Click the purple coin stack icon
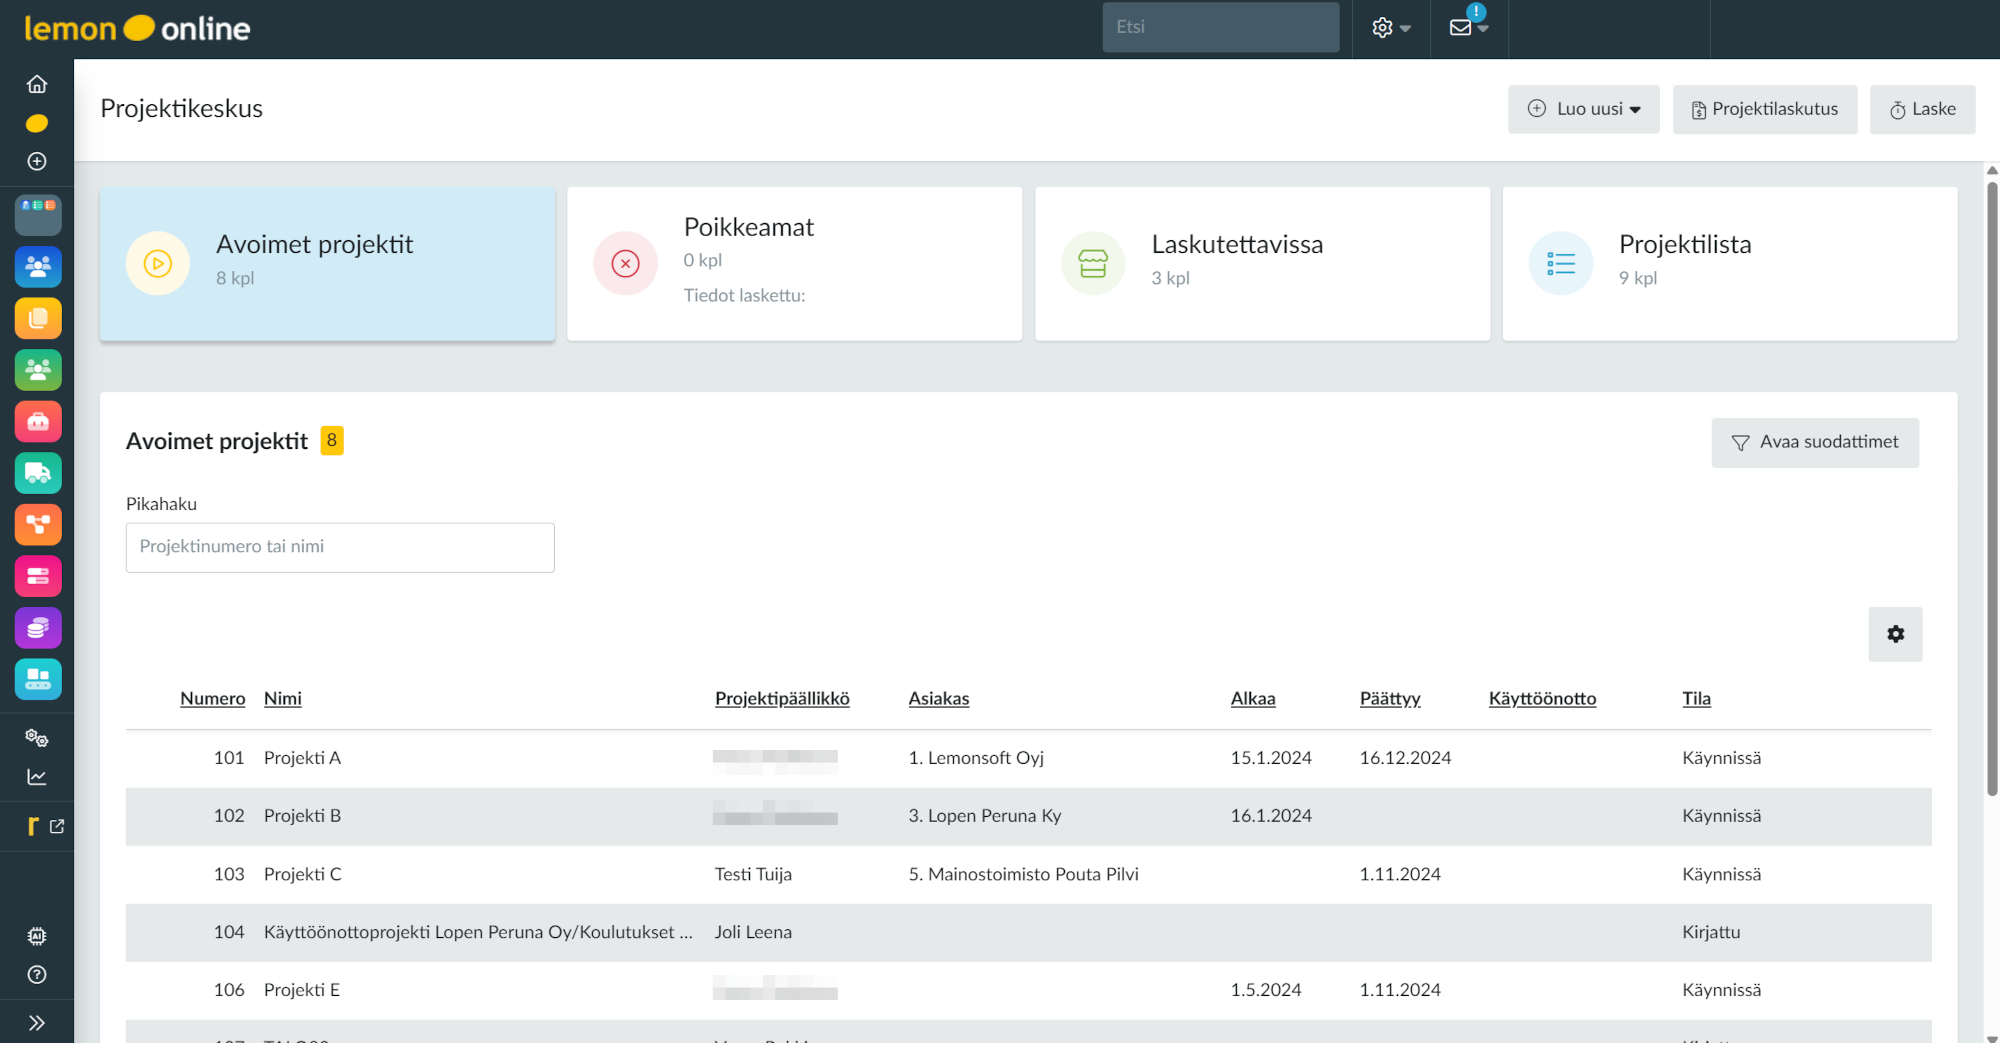The height and width of the screenshot is (1043, 2000). click(x=38, y=628)
